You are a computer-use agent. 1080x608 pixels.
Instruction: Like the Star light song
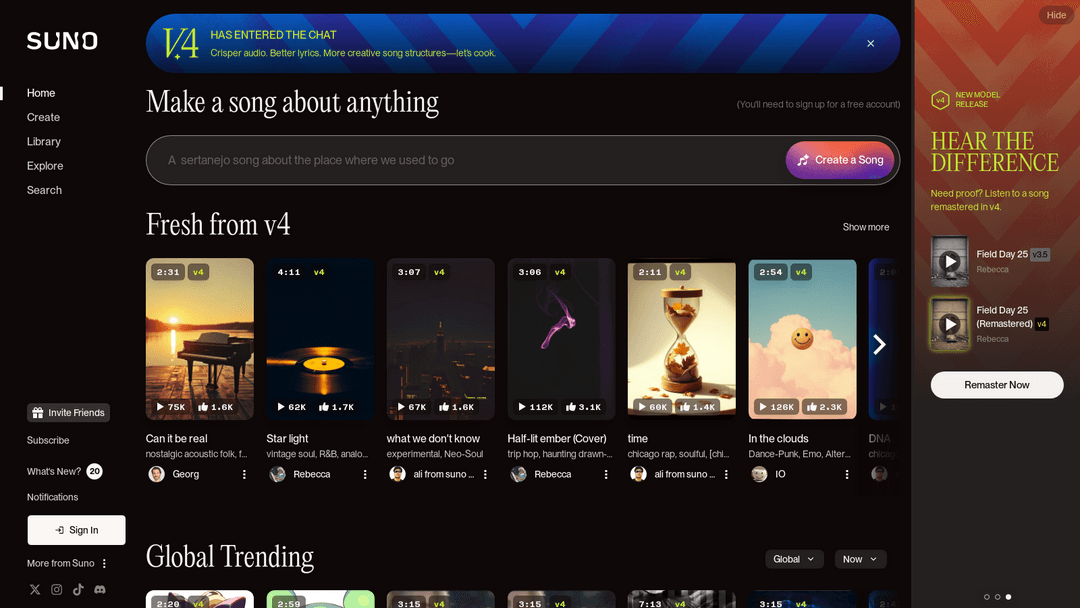coord(336,407)
